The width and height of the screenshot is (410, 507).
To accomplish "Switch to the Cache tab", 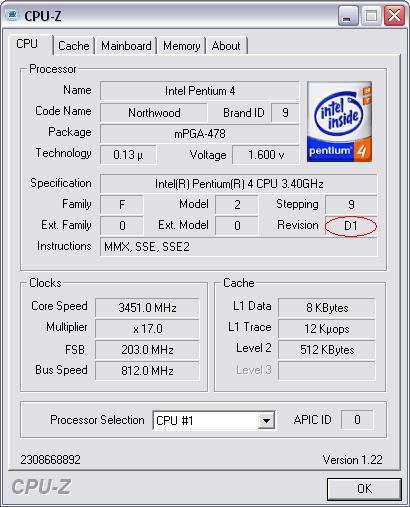I will point(74,46).
